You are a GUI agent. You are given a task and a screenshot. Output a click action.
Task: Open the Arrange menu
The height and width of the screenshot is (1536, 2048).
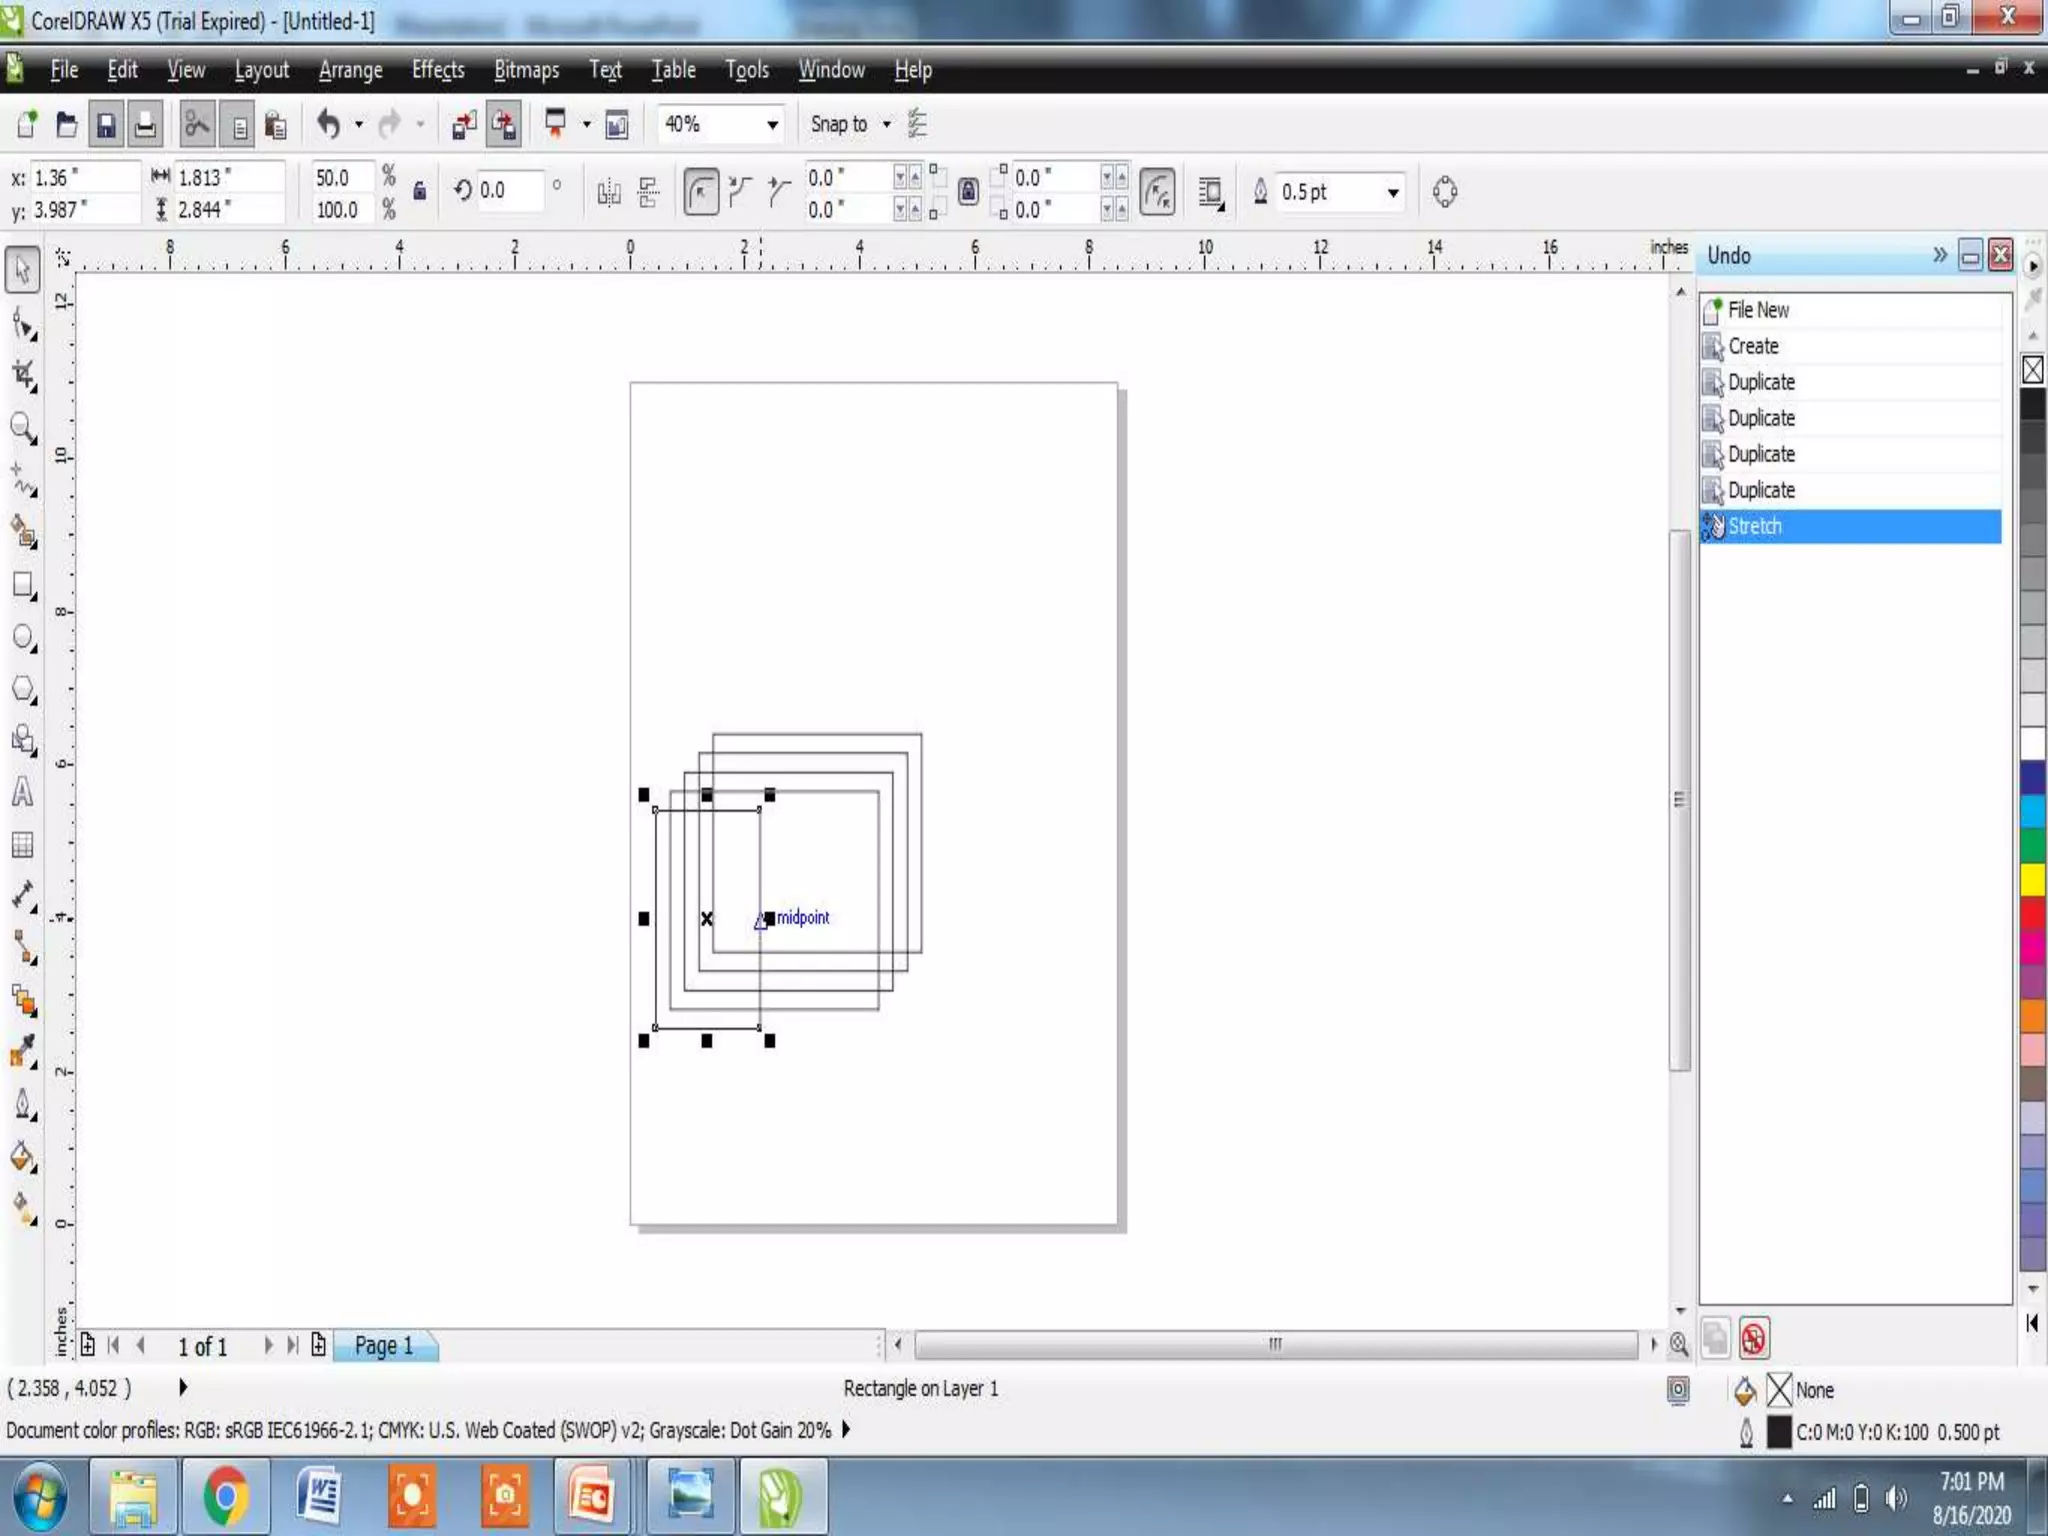point(350,70)
